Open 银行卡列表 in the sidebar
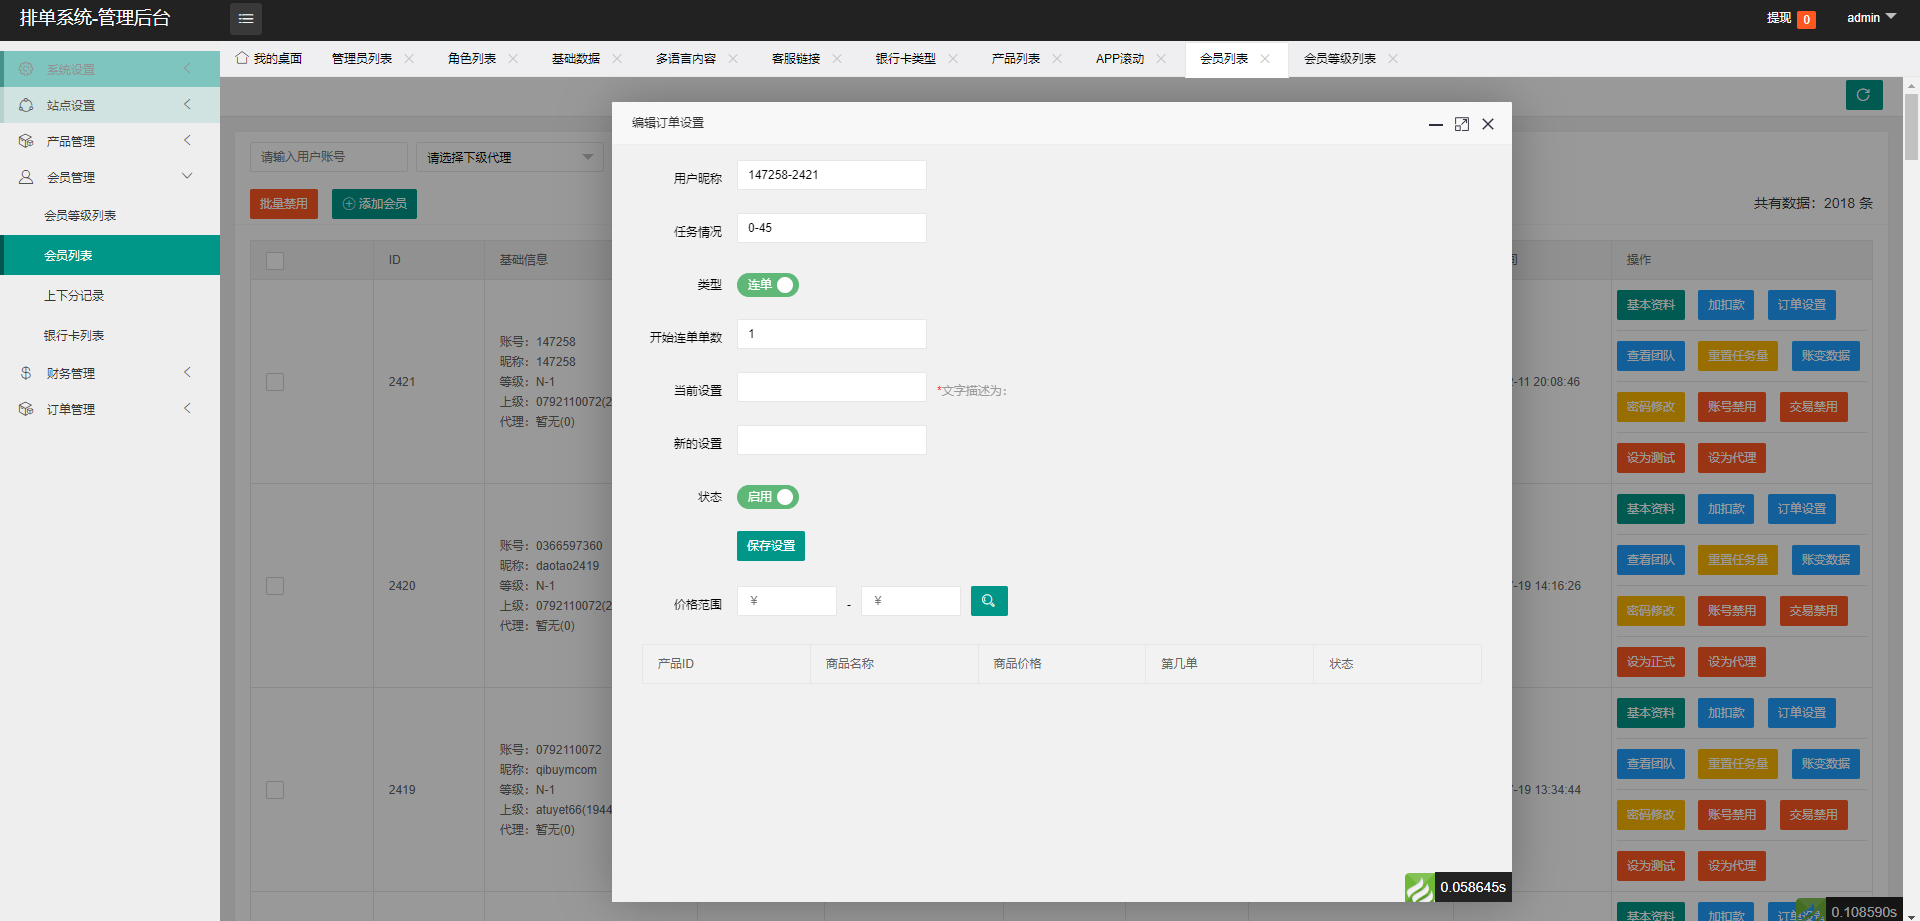Viewport: 1920px width, 921px height. pos(74,336)
